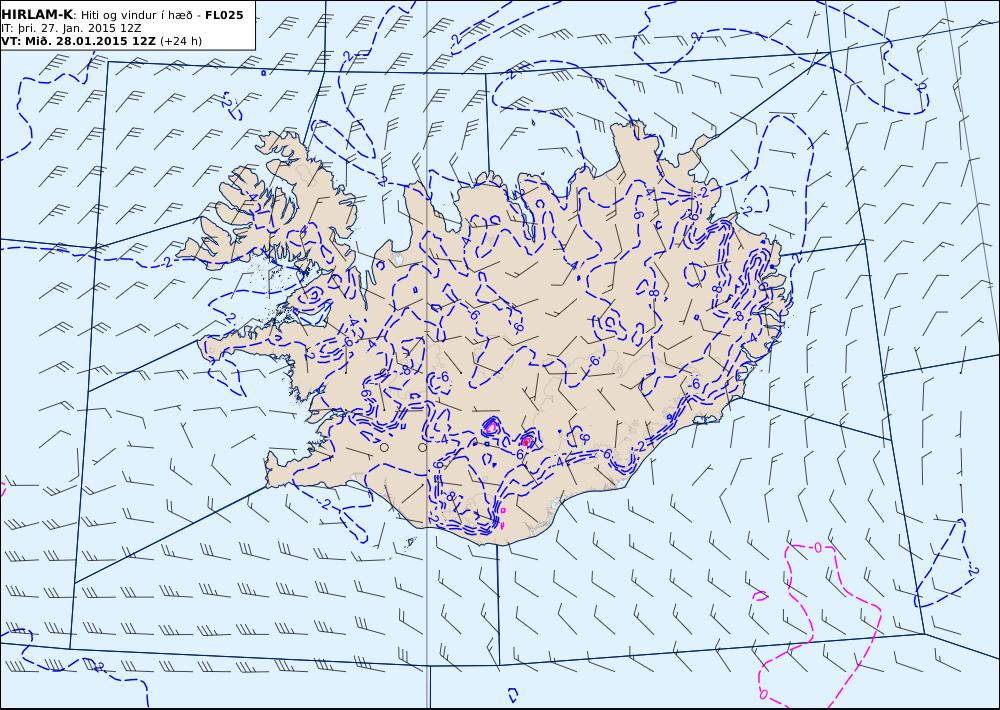The height and width of the screenshot is (710, 1000).
Task: Click the 'VT: Mið. 28.01.2015 12Z' valid time
Action: tap(78, 41)
